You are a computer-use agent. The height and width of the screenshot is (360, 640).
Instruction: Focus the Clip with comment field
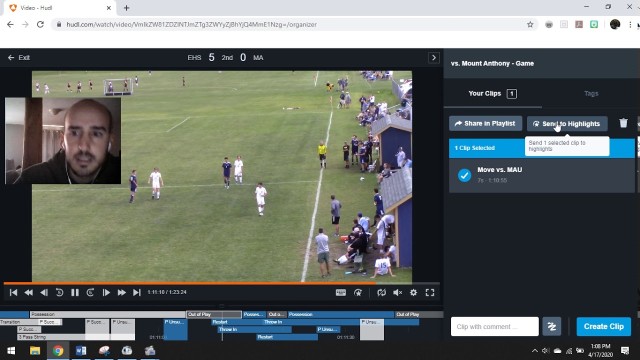tap(495, 327)
